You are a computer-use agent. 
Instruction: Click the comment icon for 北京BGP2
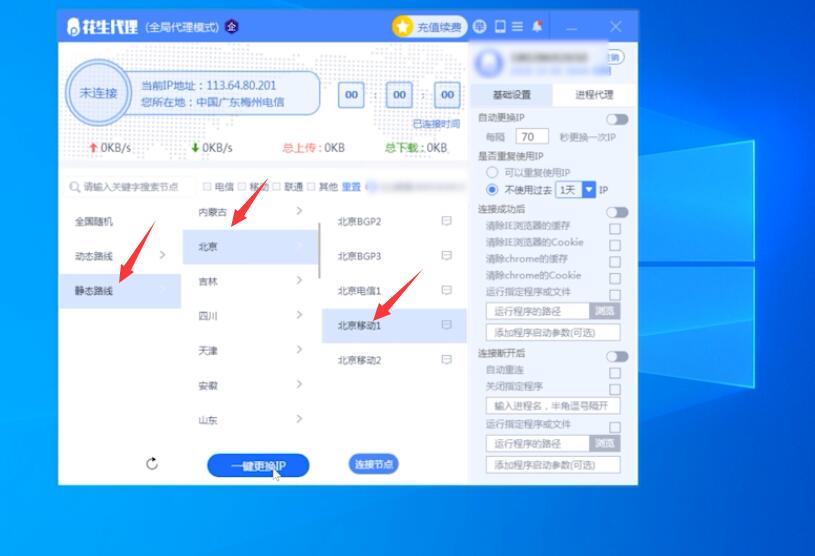click(x=446, y=221)
